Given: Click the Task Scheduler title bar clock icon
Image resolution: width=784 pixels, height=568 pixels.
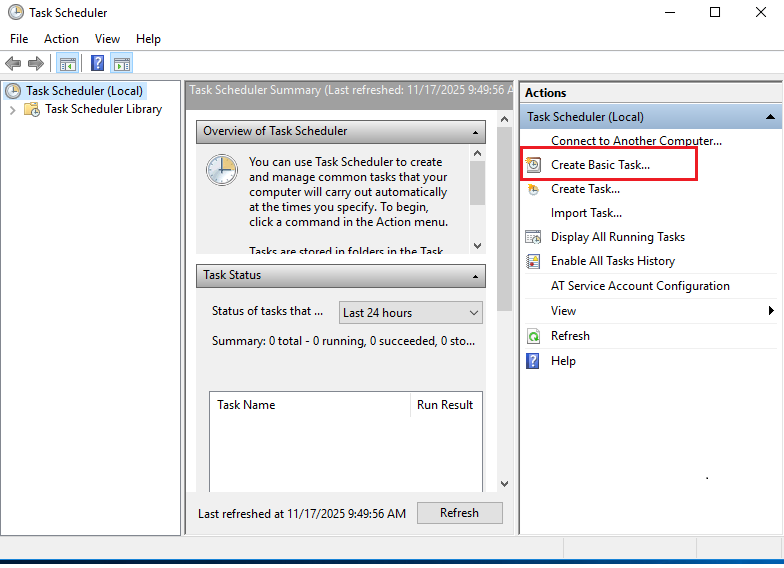Looking at the screenshot, I should tap(16, 12).
